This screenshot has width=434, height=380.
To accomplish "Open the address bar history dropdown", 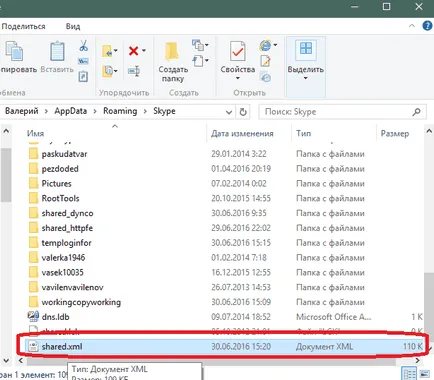I will [x=229, y=112].
